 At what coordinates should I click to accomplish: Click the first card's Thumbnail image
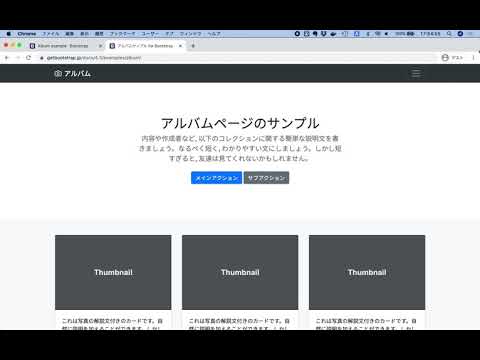113,272
